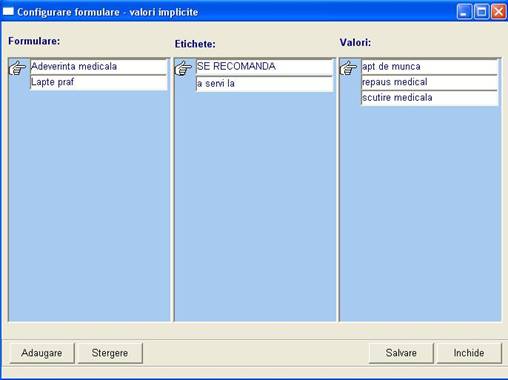
Task: Select the 'a servi la' label entry
Action: pyautogui.click(x=264, y=84)
